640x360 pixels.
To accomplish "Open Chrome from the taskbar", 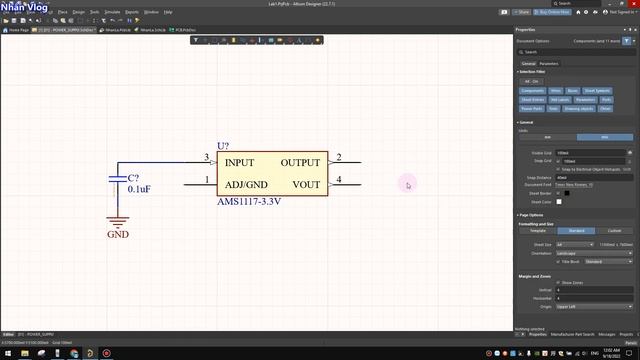I will (74, 353).
